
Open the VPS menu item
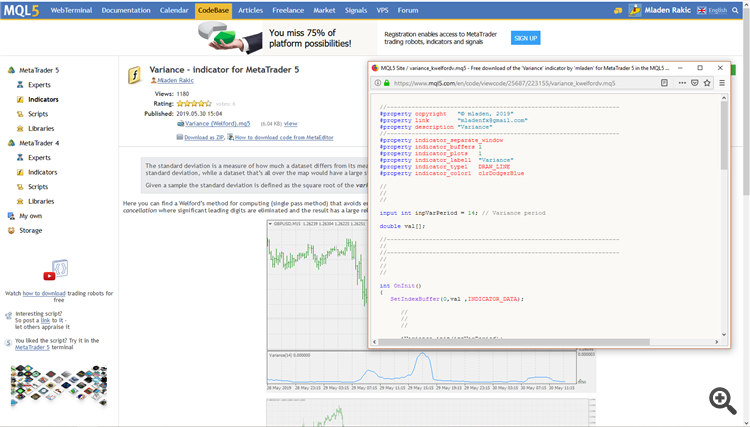[382, 10]
